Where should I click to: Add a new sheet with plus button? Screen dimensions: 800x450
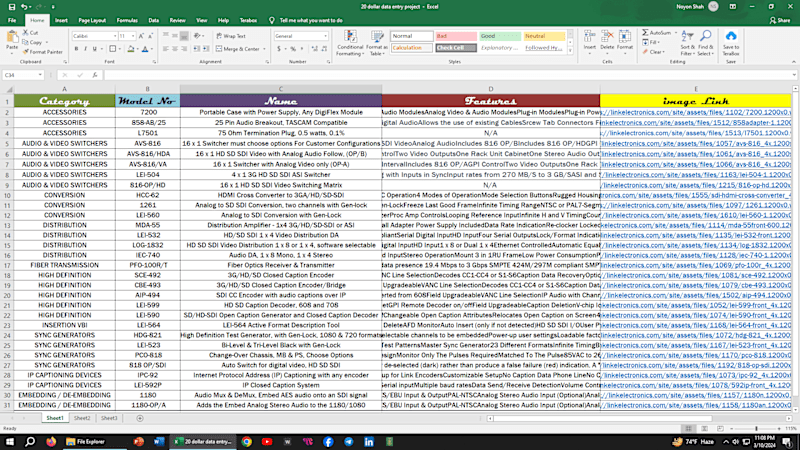click(x=140, y=418)
